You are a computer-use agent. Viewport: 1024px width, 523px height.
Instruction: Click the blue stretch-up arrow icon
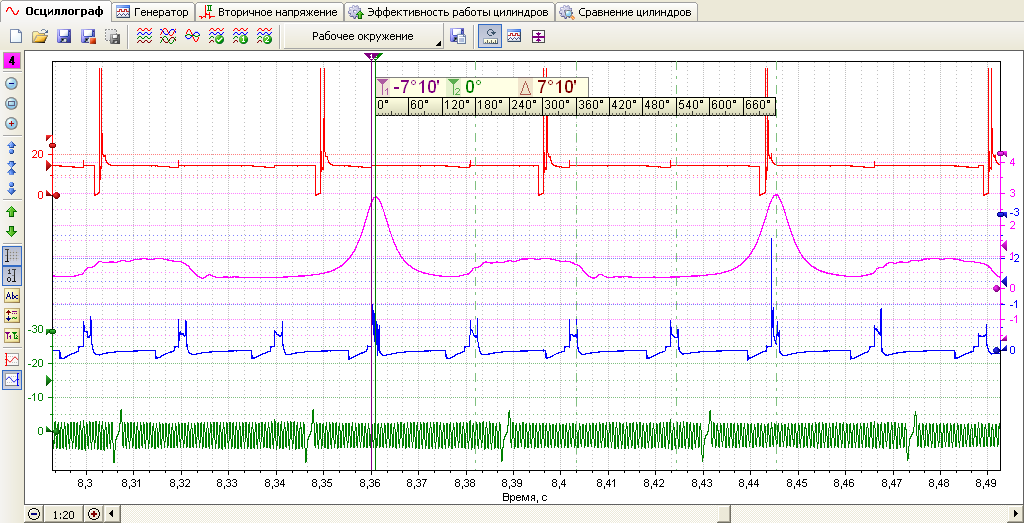12,148
